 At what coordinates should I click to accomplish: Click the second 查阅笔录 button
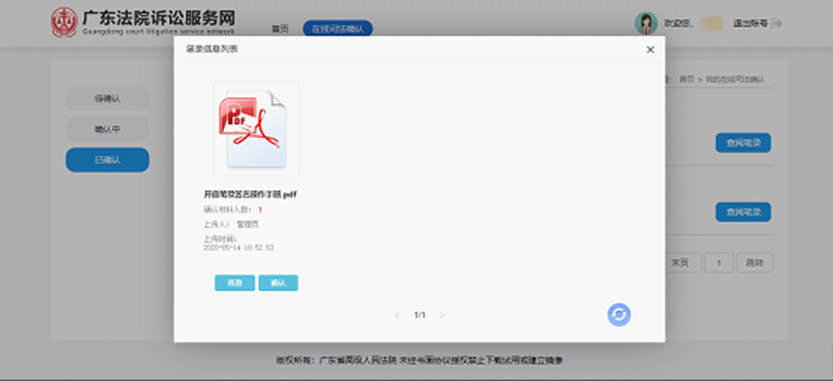click(x=743, y=212)
